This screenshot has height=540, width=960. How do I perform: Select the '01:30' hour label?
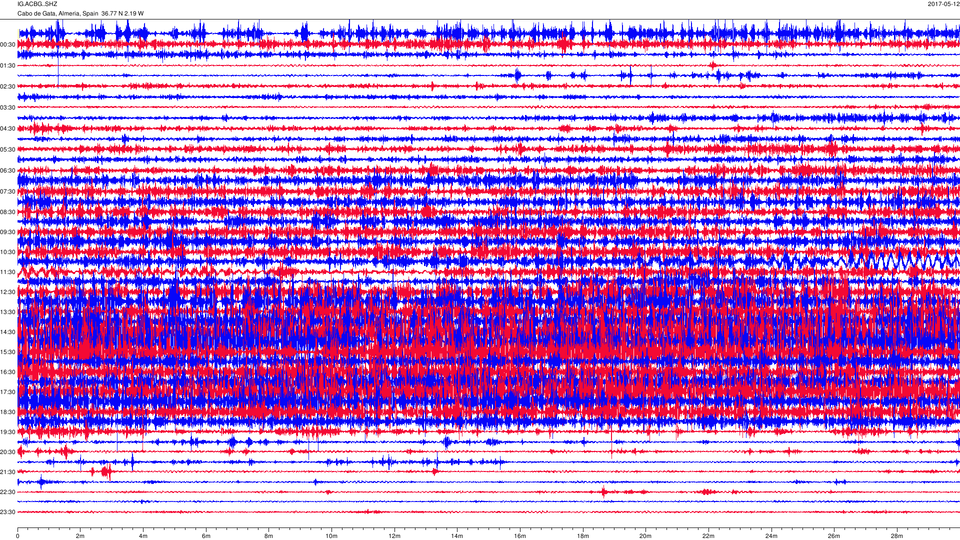8,66
